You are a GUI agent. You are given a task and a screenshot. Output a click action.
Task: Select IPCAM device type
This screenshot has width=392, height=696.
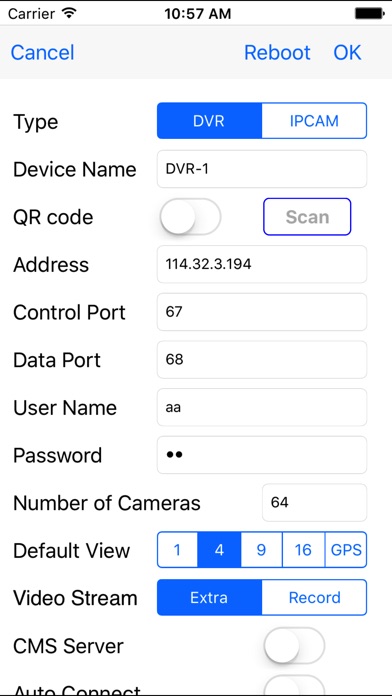click(314, 121)
